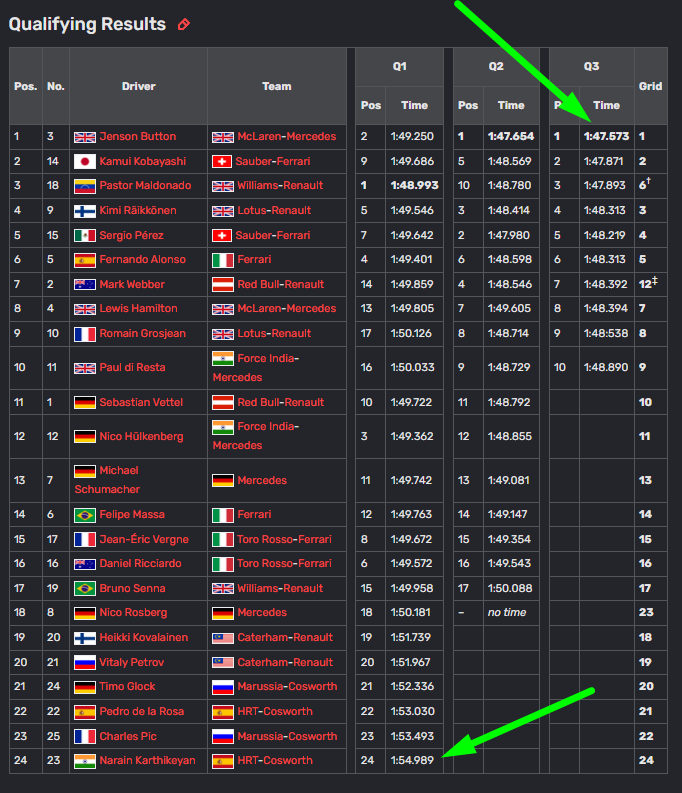The image size is (682, 793).
Task: Click the Team column header
Action: pos(277,86)
